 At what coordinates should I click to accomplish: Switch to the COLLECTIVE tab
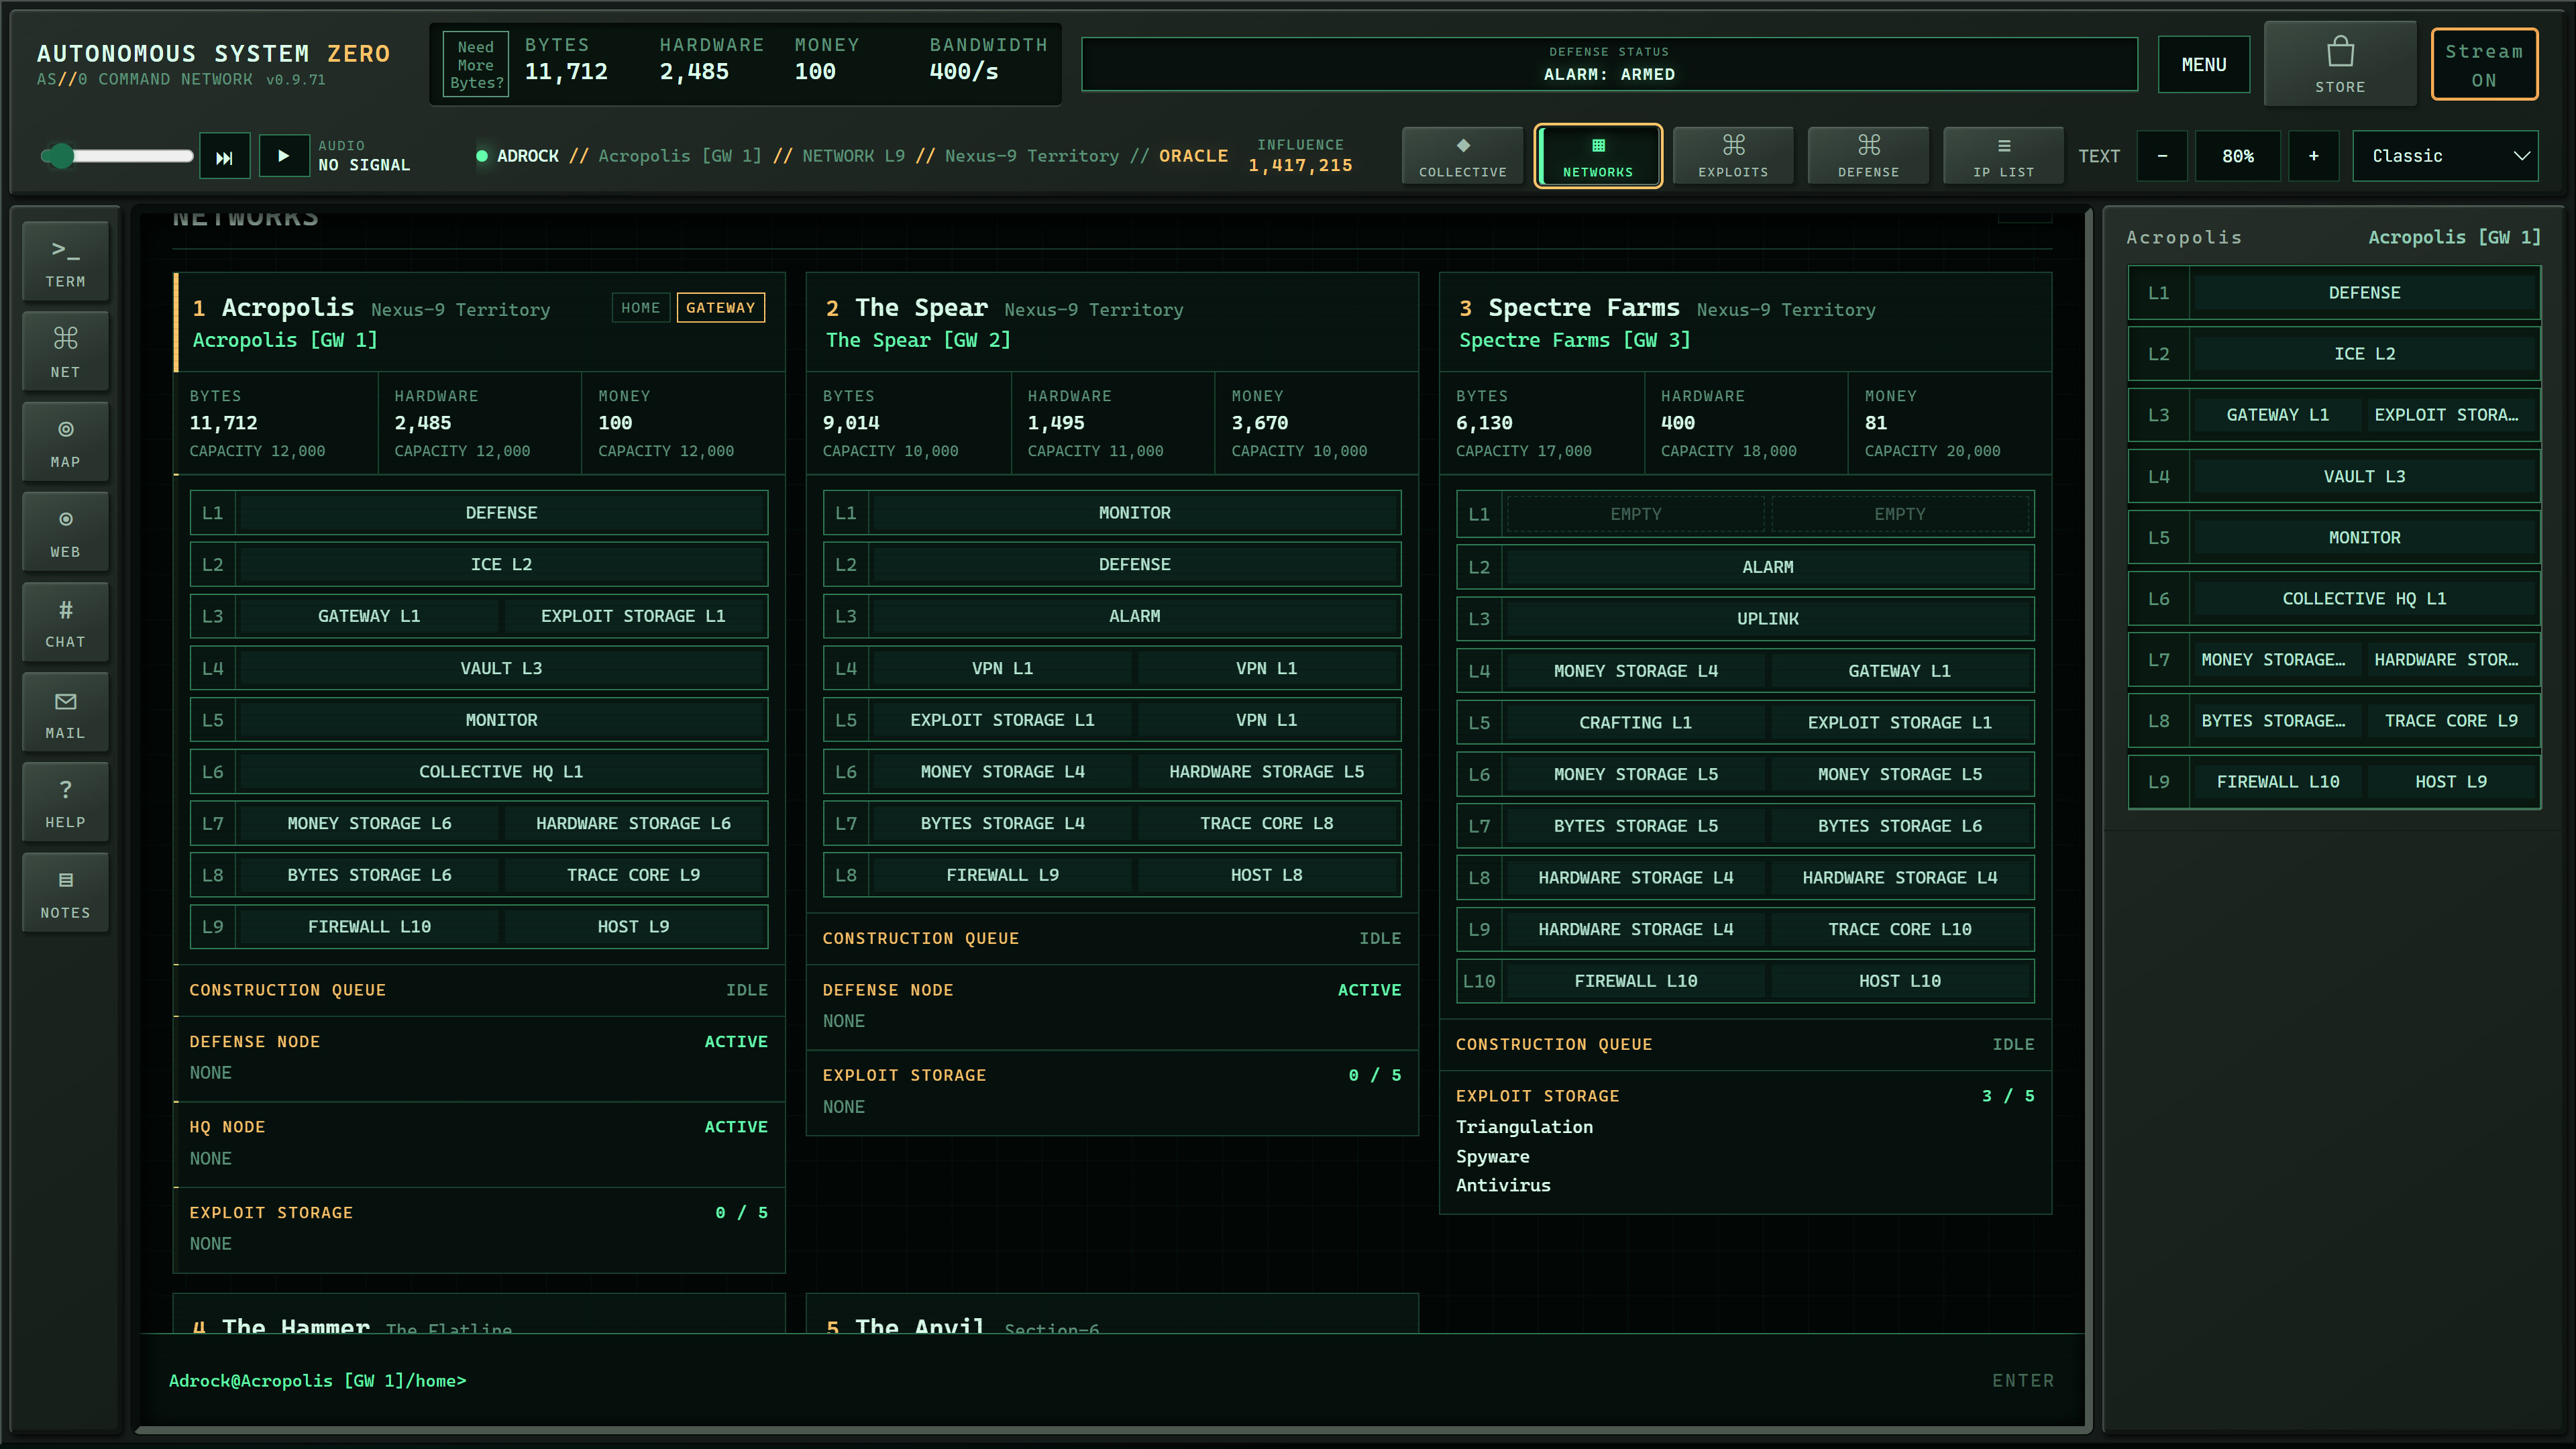click(1462, 156)
